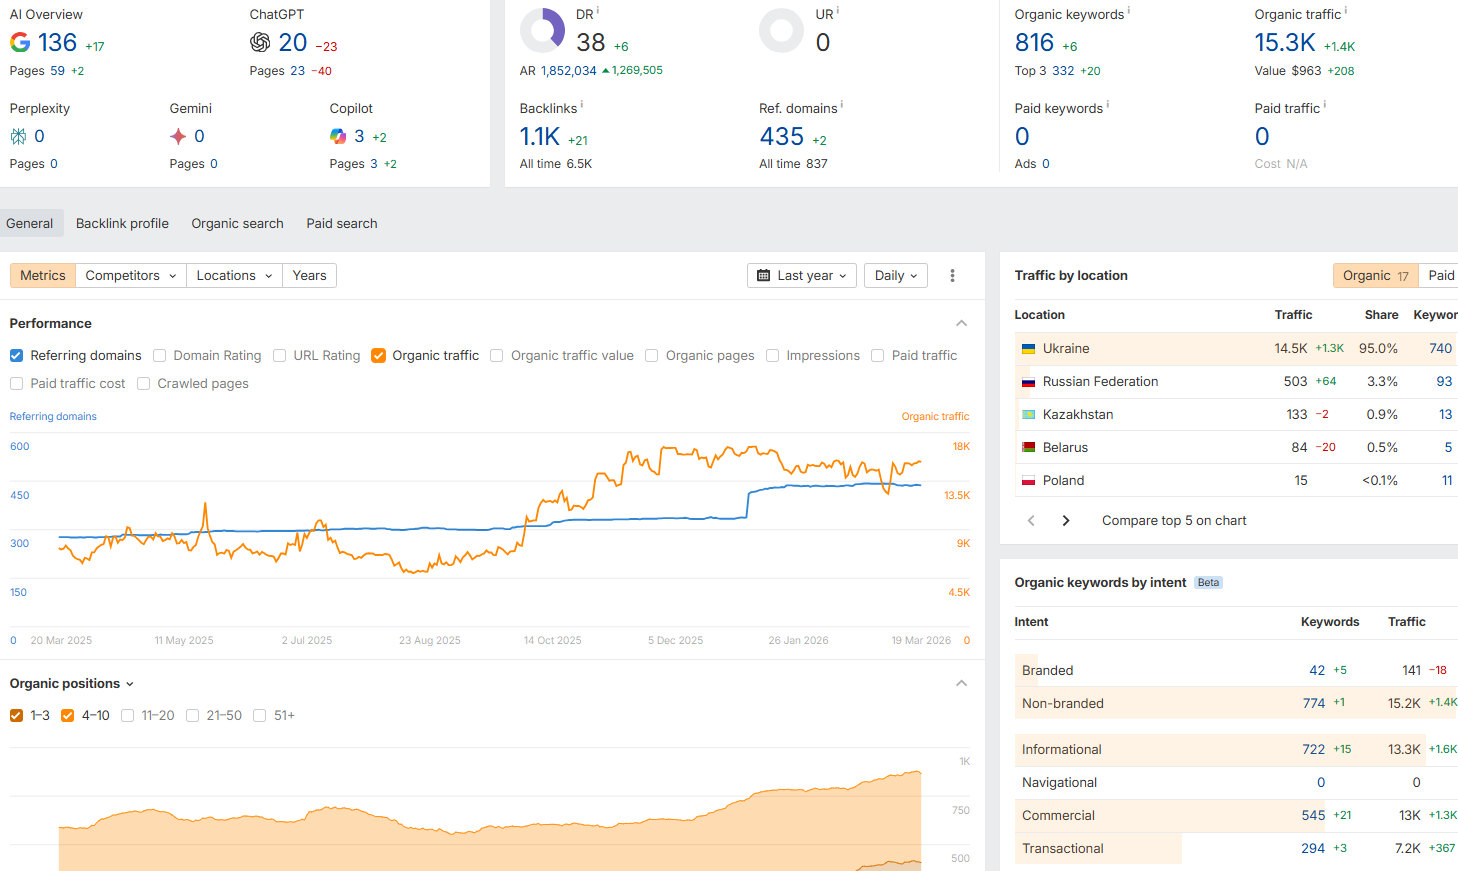Open the three-dot chart options menu
The height and width of the screenshot is (871, 1458).
click(952, 276)
